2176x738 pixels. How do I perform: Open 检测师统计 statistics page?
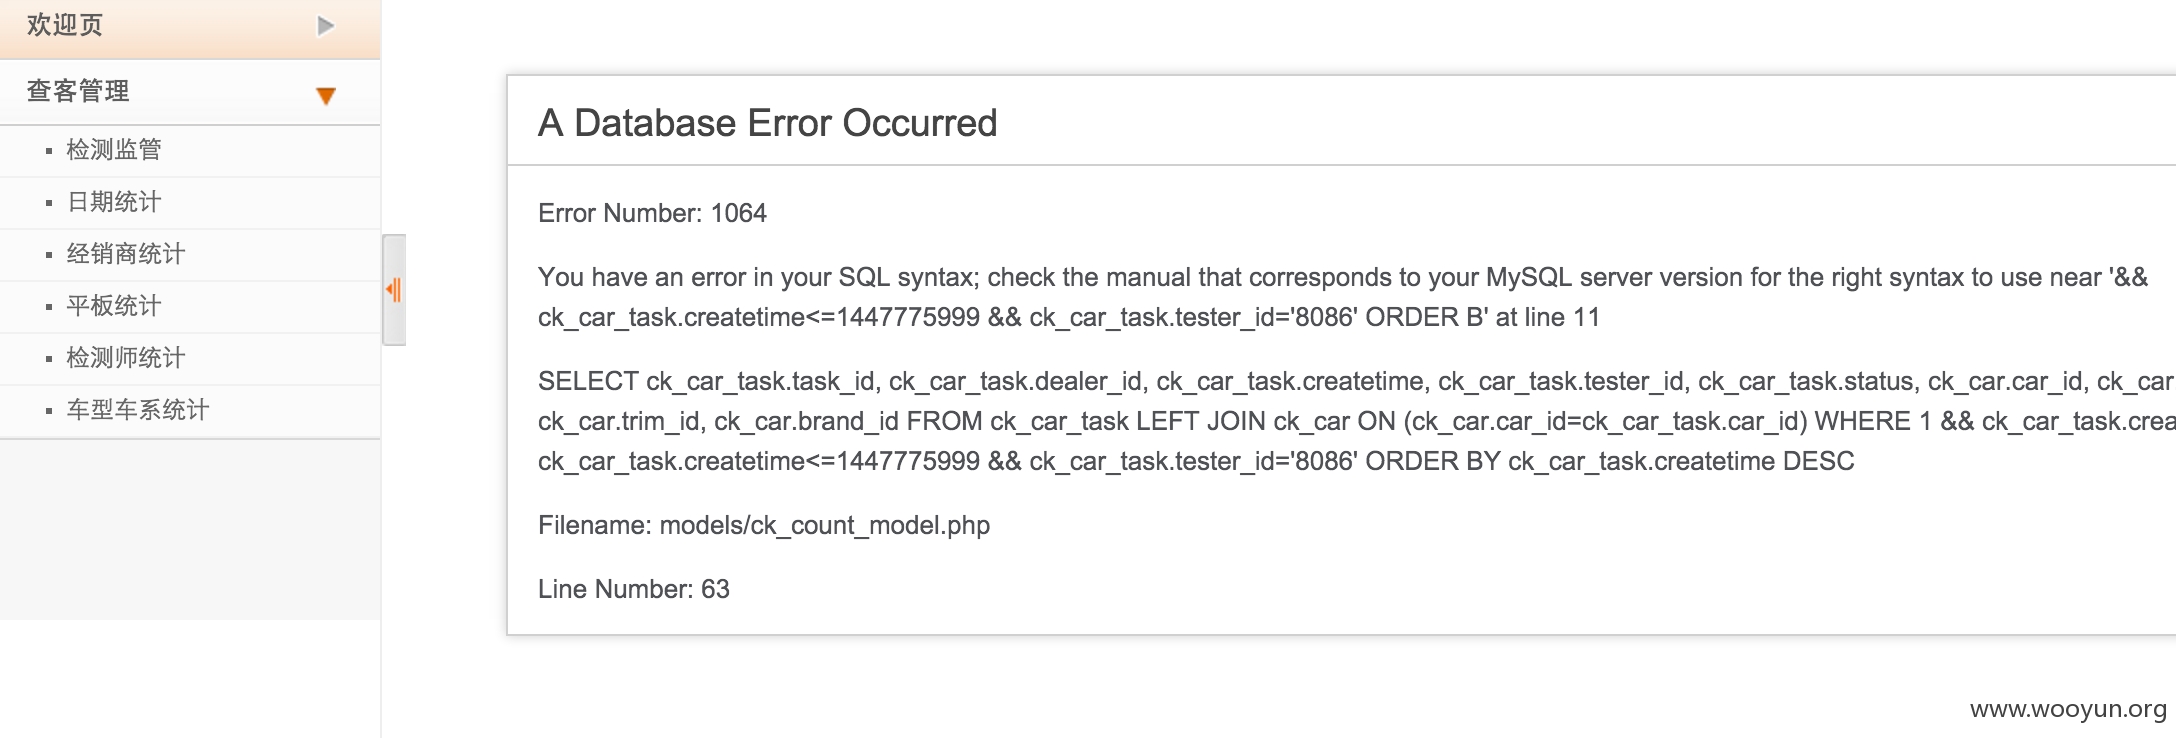click(x=126, y=358)
